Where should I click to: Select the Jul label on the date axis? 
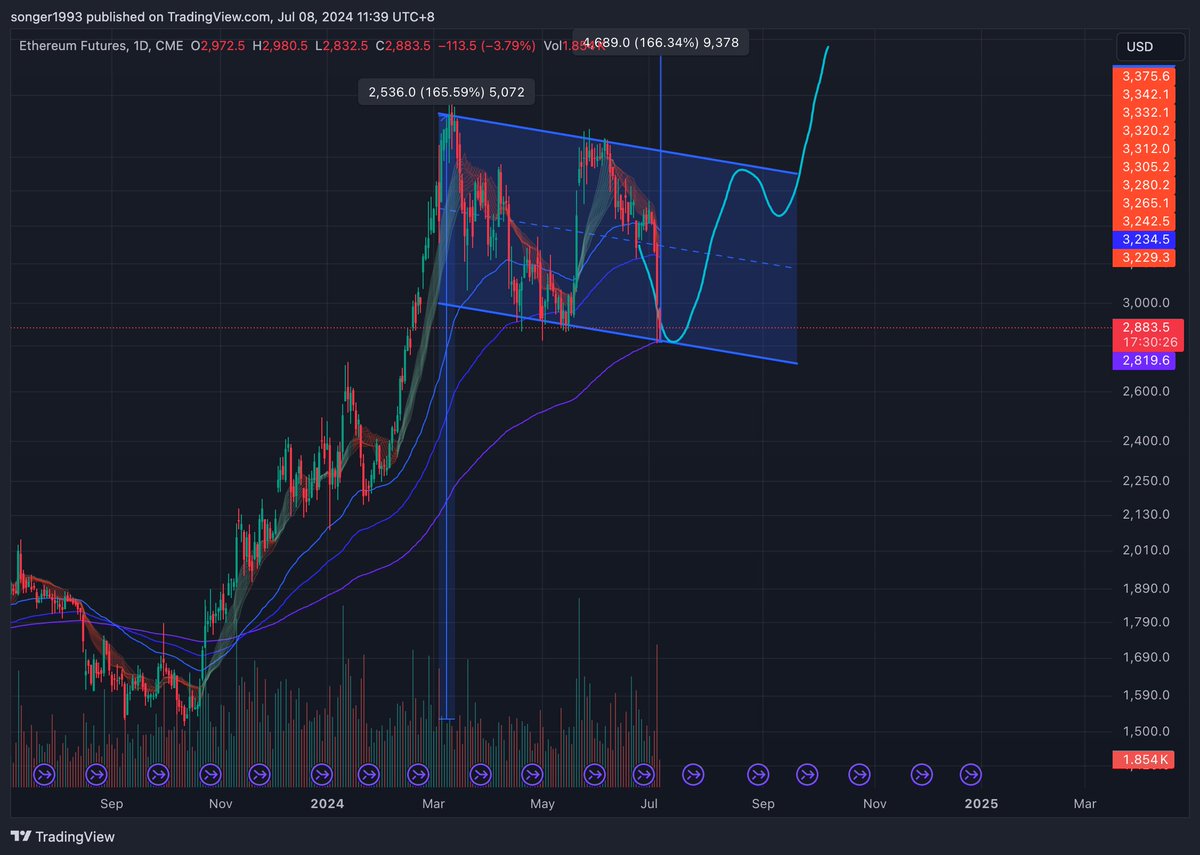[649, 803]
